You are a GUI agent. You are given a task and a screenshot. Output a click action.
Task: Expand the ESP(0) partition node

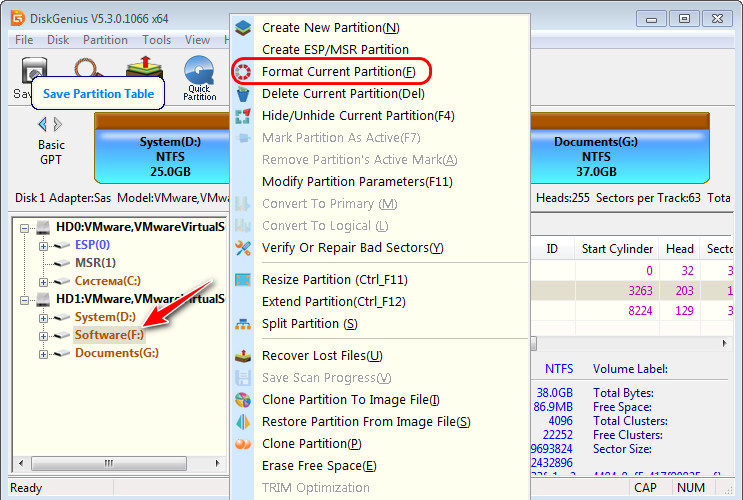pyautogui.click(x=43, y=246)
